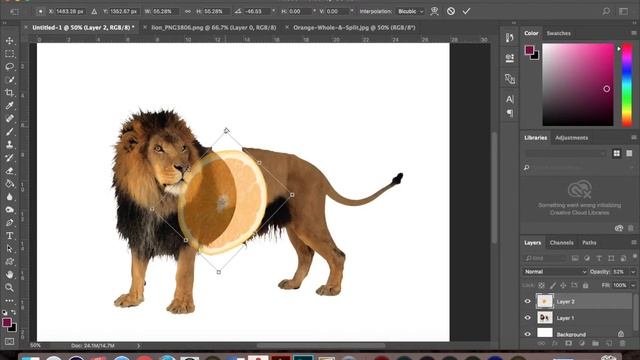Viewport: 640px width, 360px height.
Task: Click the add layer style fx button
Action: [x=555, y=344]
